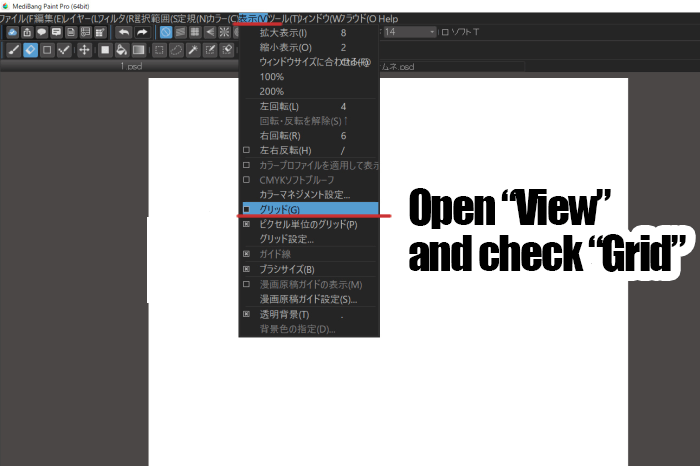Open 漫画原稿ガイド設定(S)... settings

309,300
